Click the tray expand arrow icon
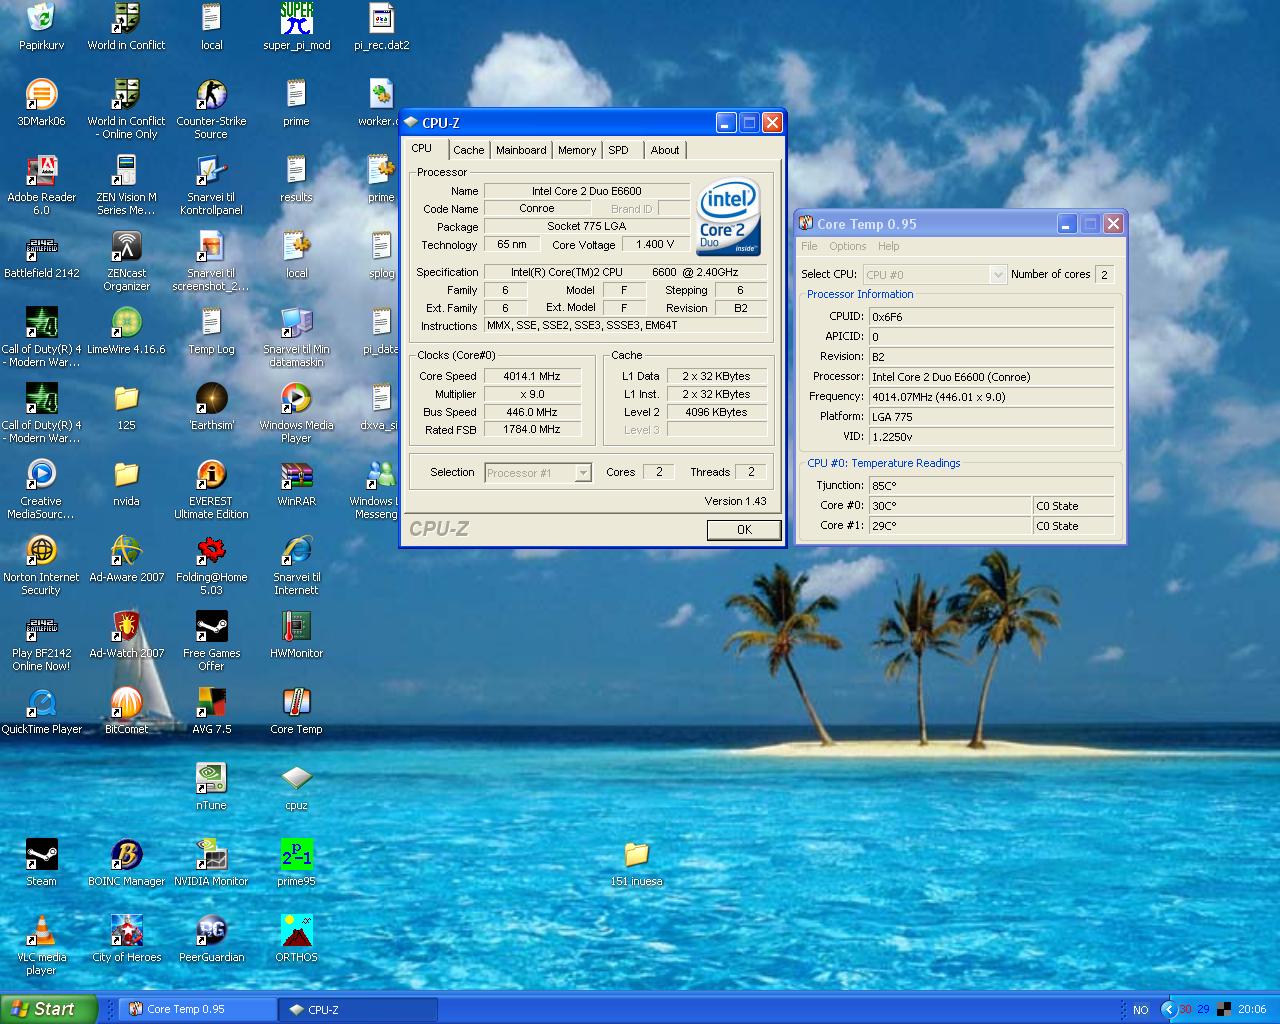Image resolution: width=1280 pixels, height=1024 pixels. pyautogui.click(x=1168, y=1009)
